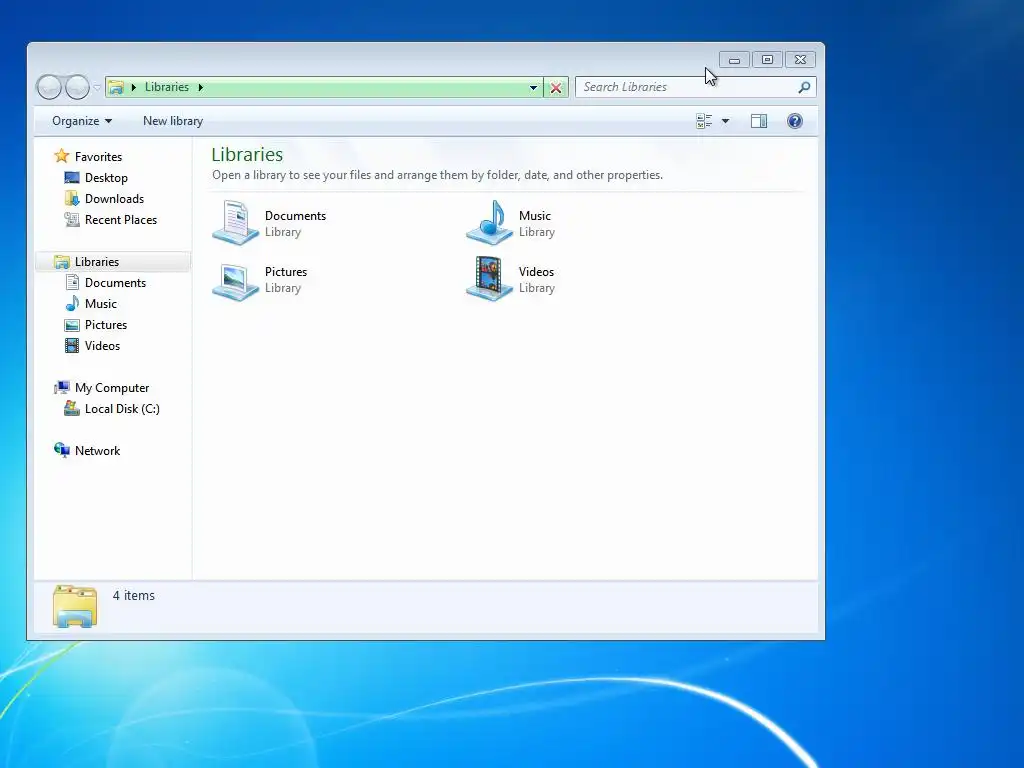Screen dimensions: 1024x768
Task: Select Libraries breadcrumb in address bar
Action: pos(167,87)
